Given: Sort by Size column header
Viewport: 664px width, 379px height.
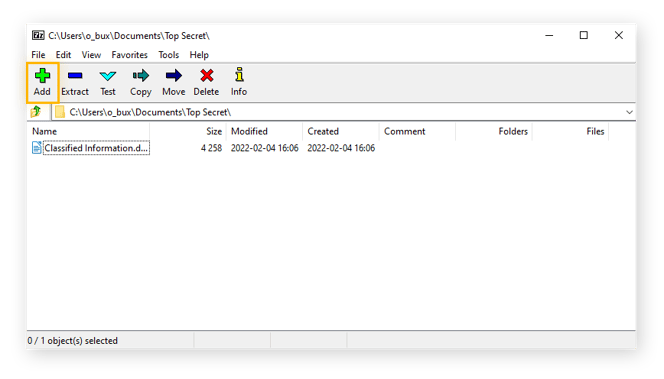Looking at the screenshot, I should 188,131.
